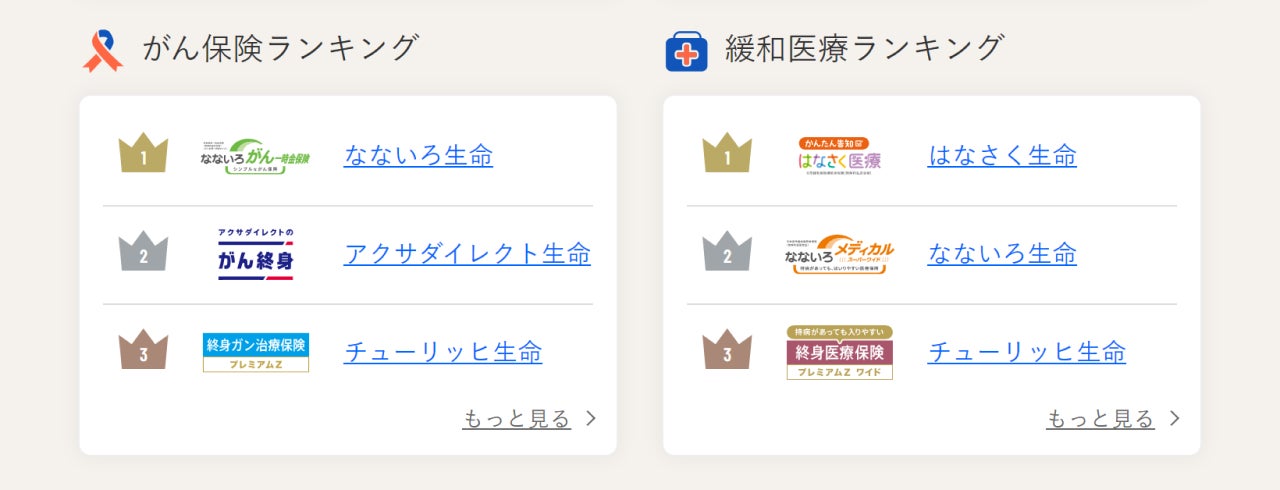Click gold rank 1 crown in 緩和医療ランキング
The width and height of the screenshot is (1280, 490).
pyautogui.click(x=727, y=154)
